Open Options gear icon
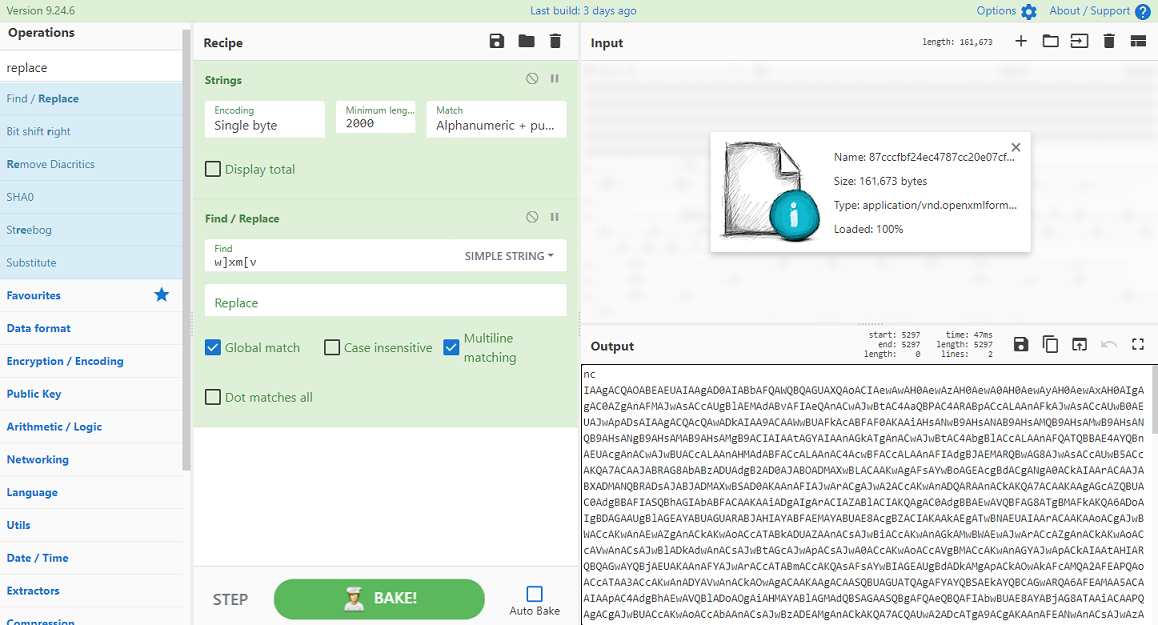 1029,11
